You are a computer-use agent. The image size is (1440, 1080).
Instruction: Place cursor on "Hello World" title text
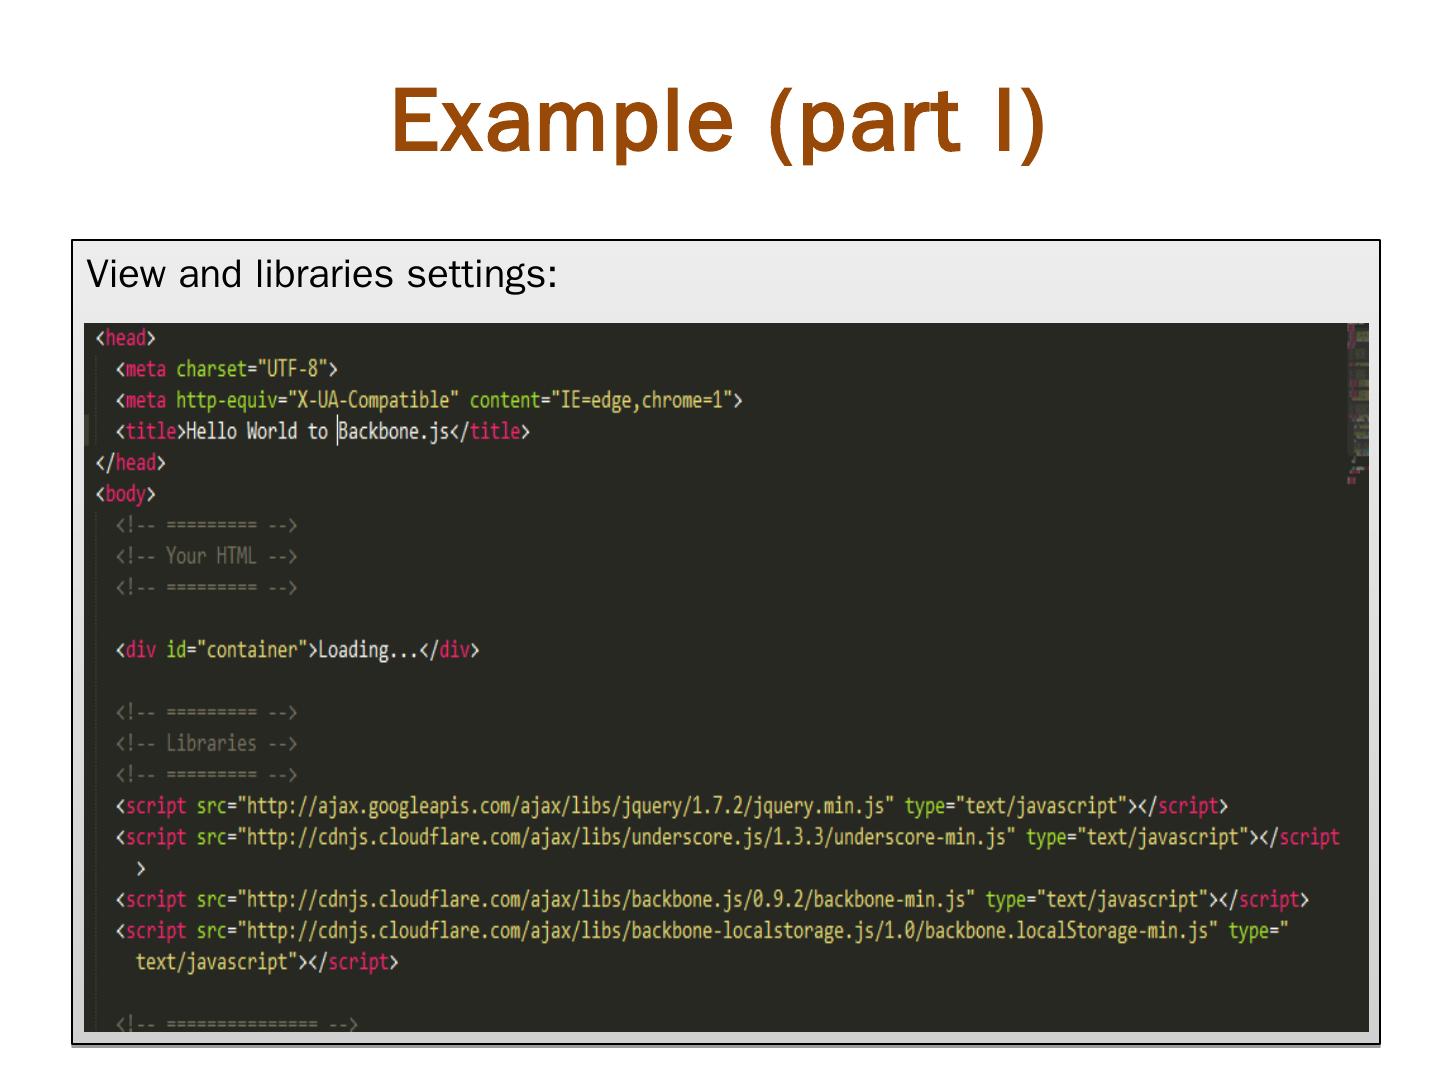tap(241, 431)
